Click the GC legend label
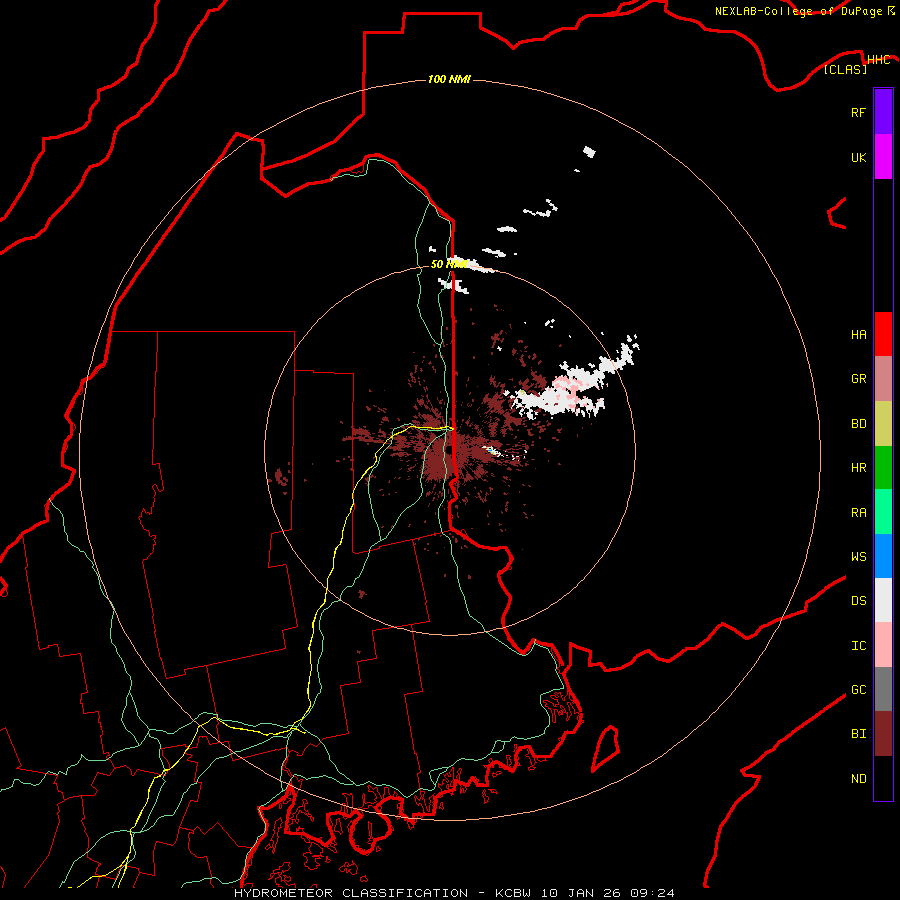This screenshot has height=900, width=900. point(858,690)
